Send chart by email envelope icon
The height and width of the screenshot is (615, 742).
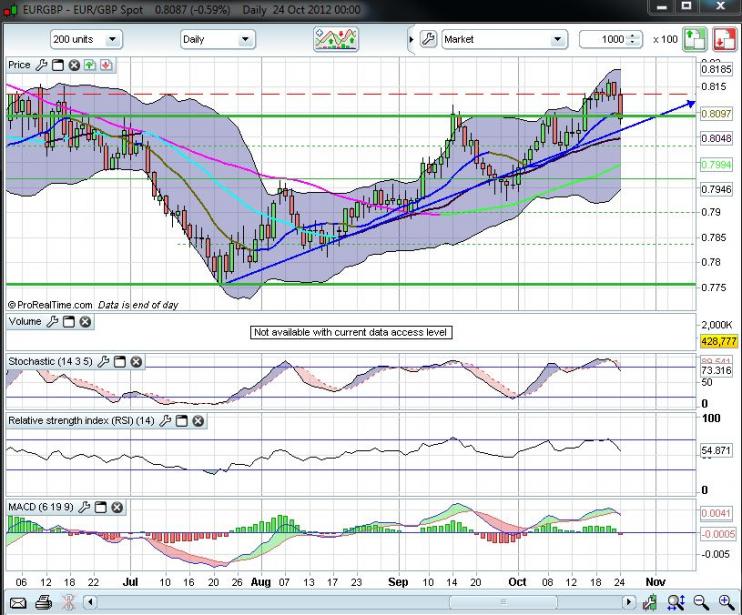pyautogui.click(x=18, y=602)
